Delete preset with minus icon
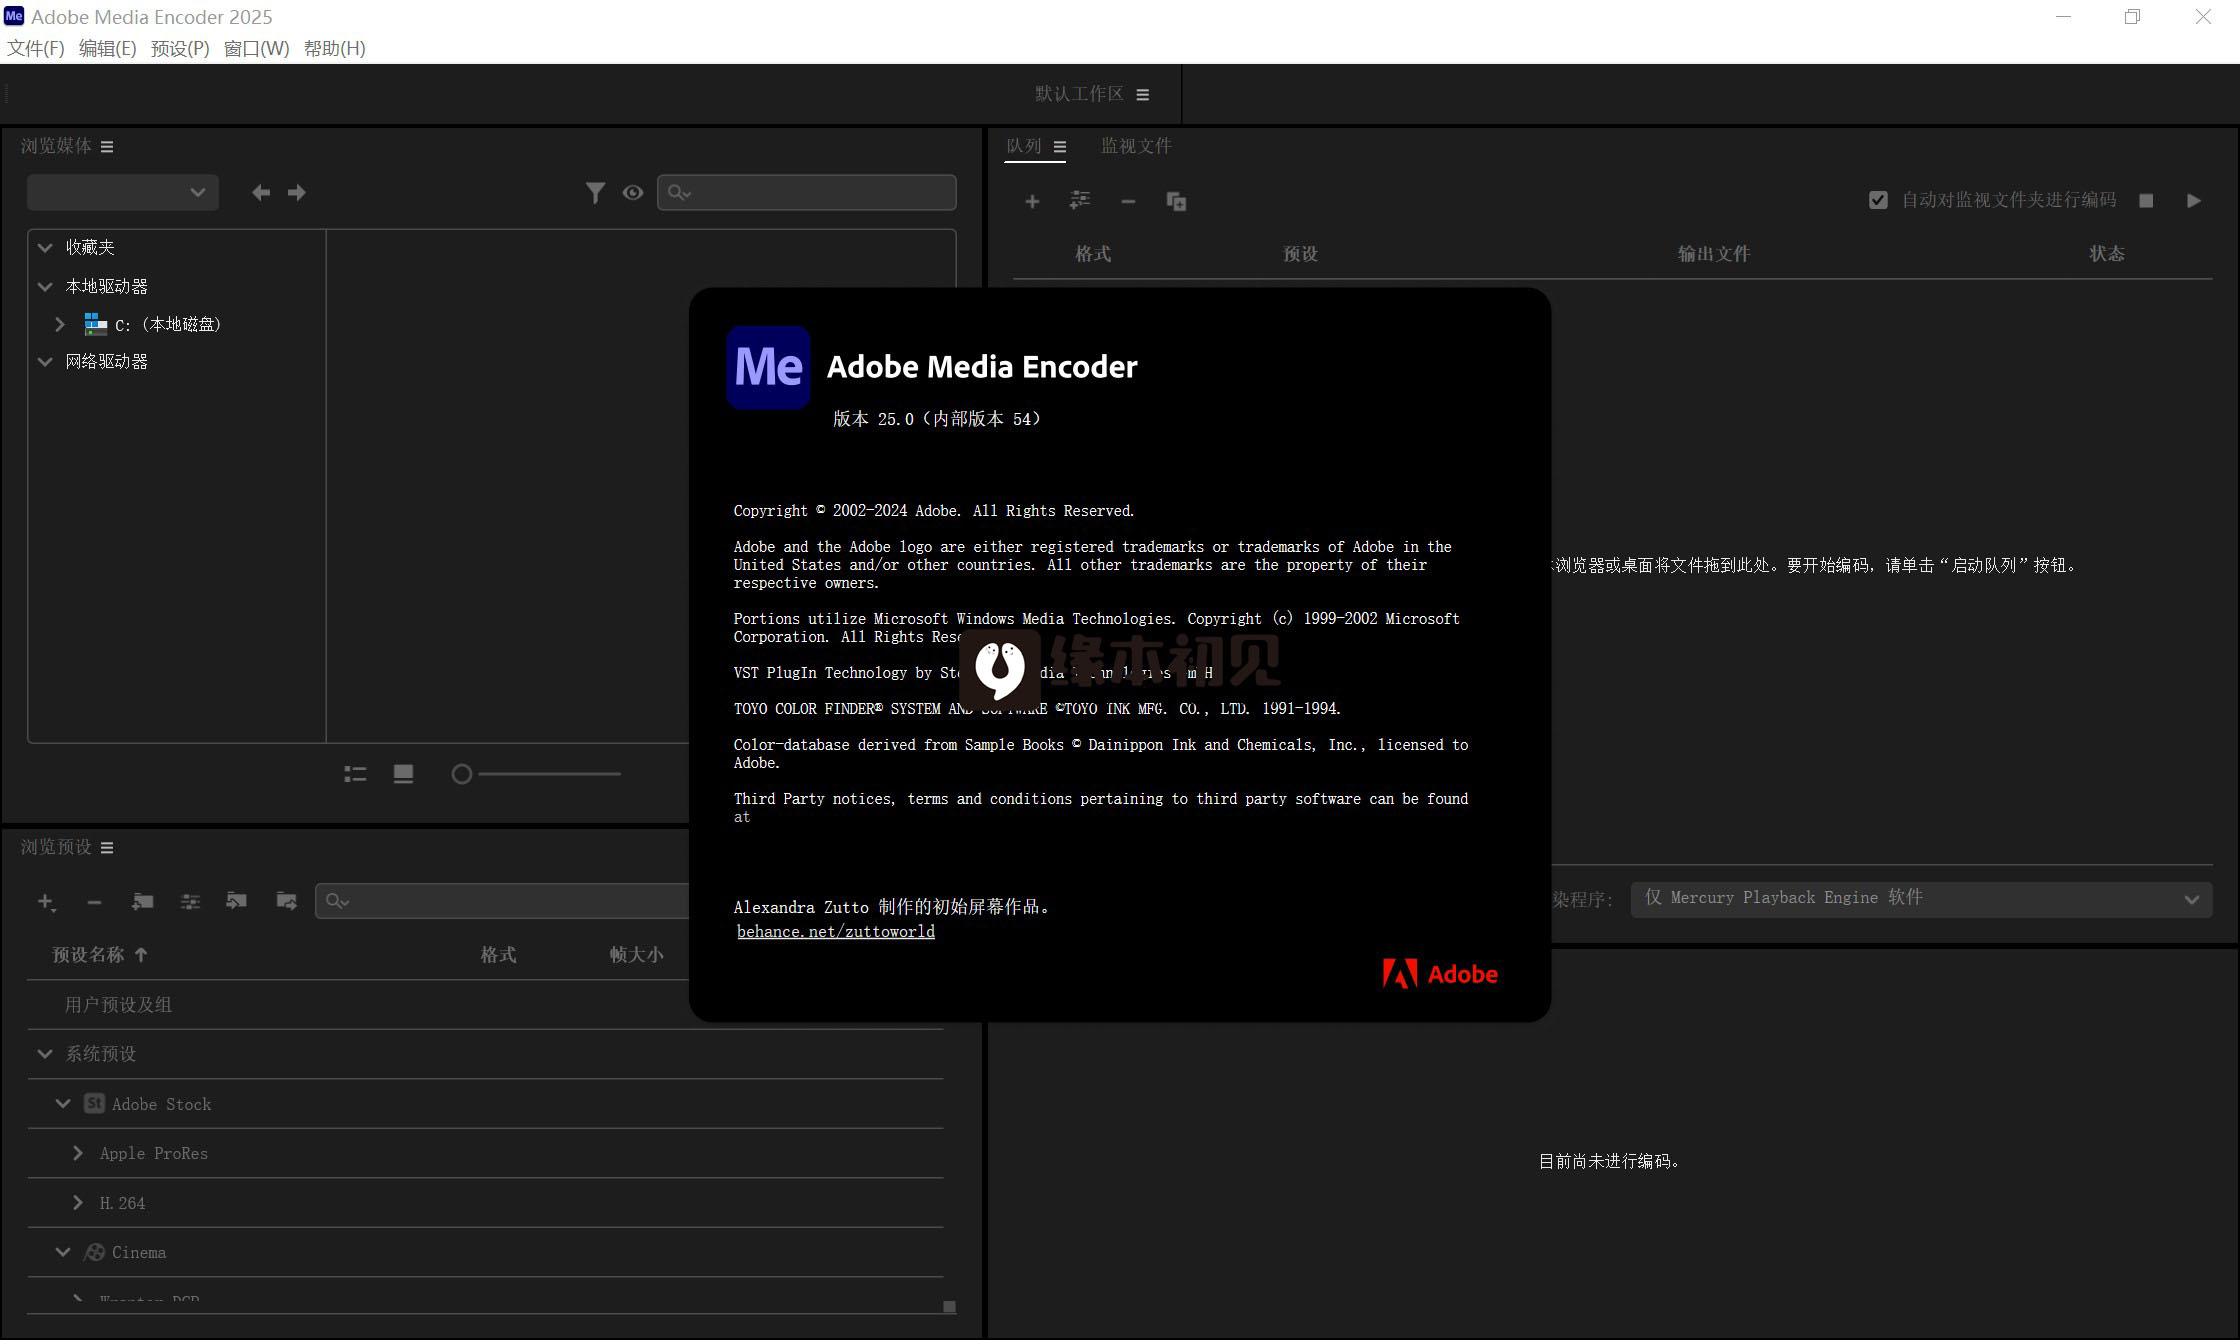Image resolution: width=2240 pixels, height=1340 pixels. pos(94,902)
